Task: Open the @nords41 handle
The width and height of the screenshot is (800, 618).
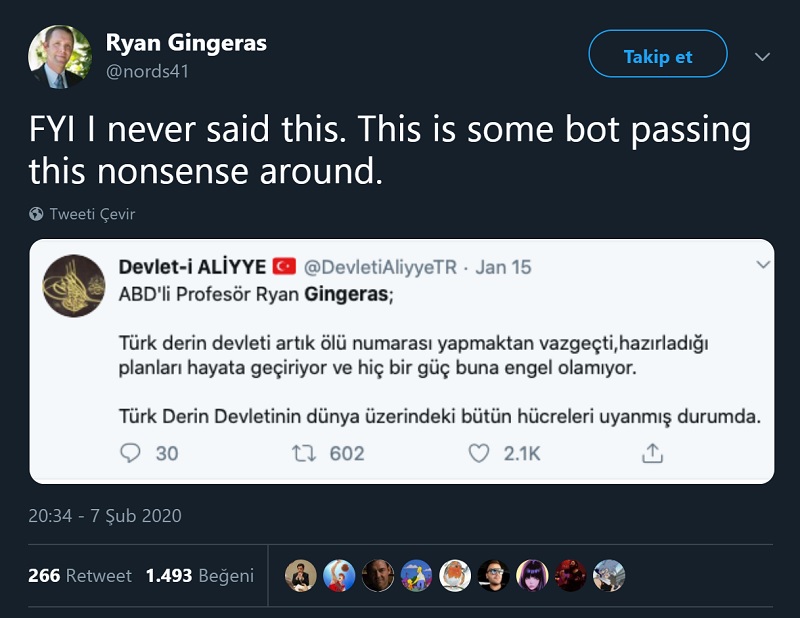Action: pyautogui.click(x=147, y=71)
